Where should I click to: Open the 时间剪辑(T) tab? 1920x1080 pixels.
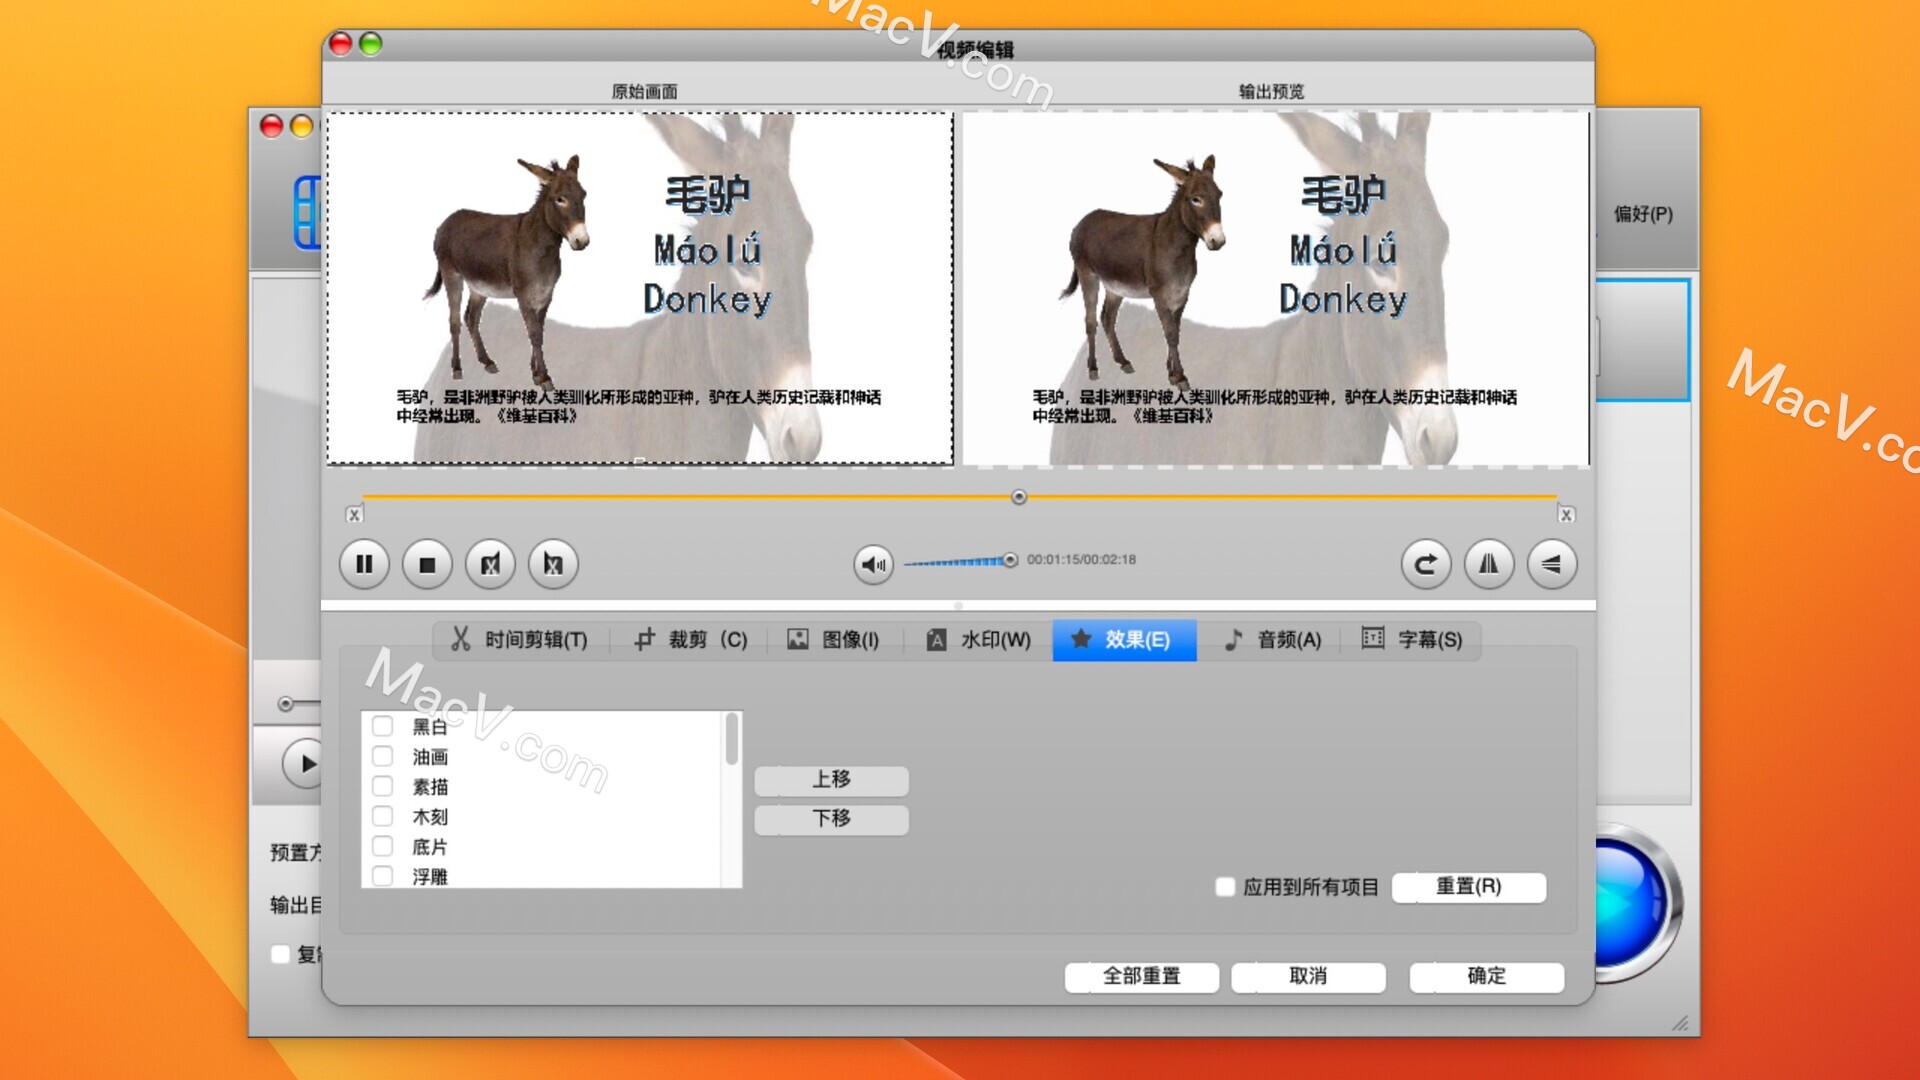(521, 640)
